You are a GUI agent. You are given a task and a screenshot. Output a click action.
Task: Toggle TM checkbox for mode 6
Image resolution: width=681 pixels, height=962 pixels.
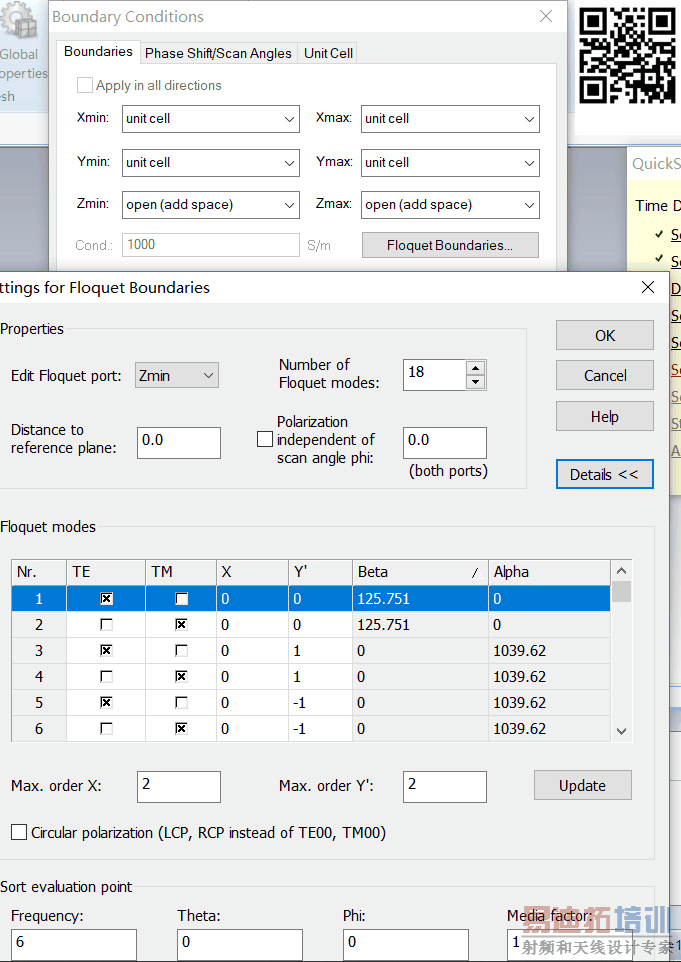pos(181,728)
